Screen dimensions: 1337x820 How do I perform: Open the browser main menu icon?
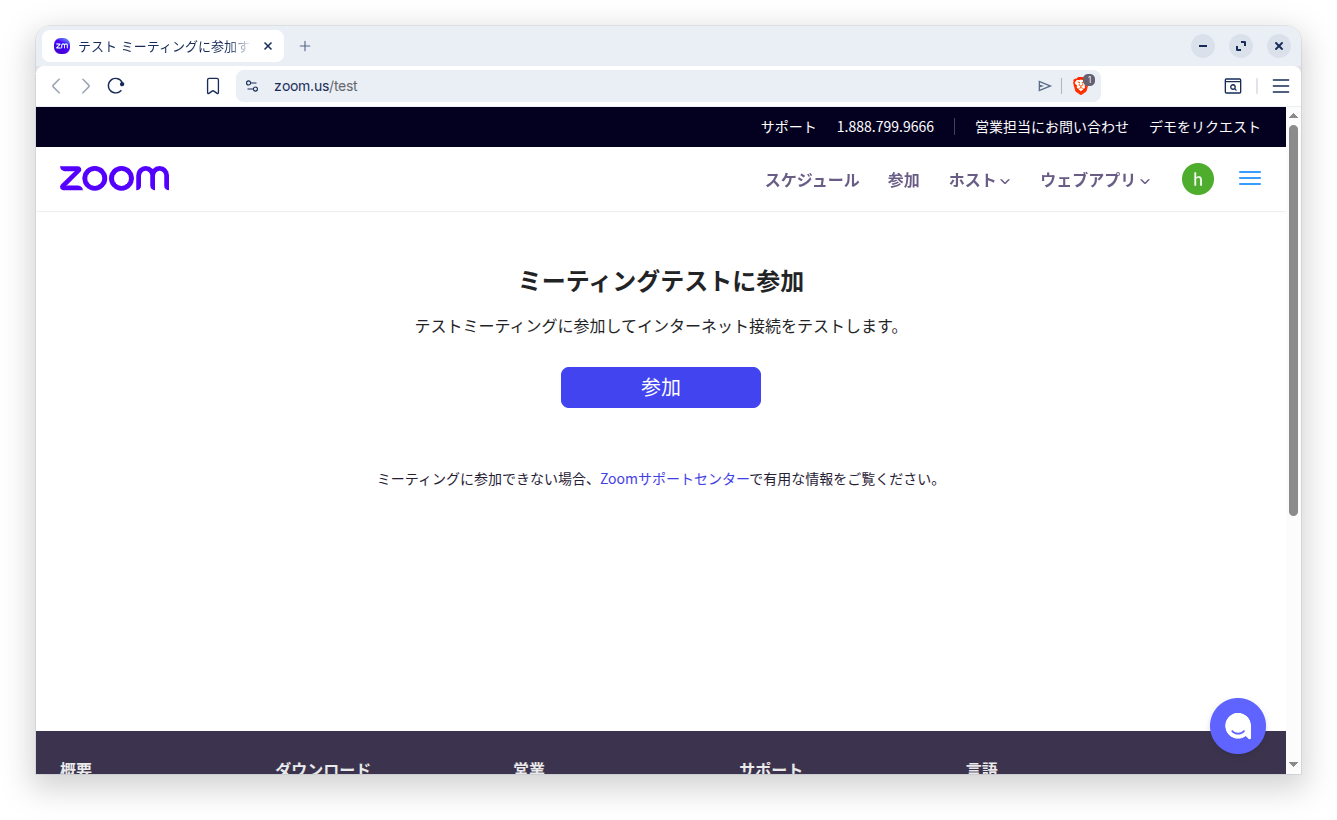(1280, 86)
